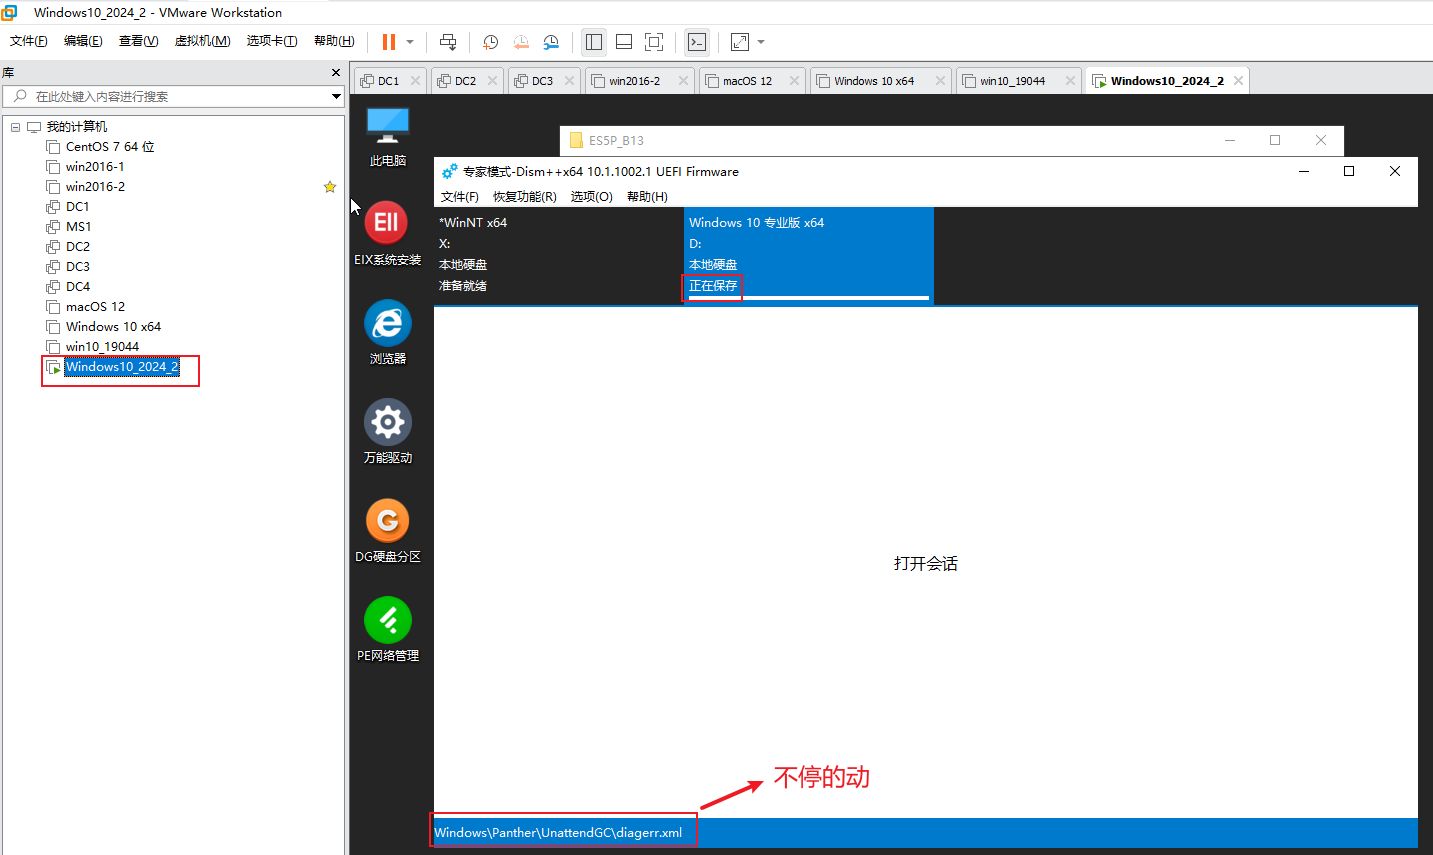Screen dimensions: 1433x855
Task: Enter full screen mode from the toolbar
Action: click(x=654, y=42)
